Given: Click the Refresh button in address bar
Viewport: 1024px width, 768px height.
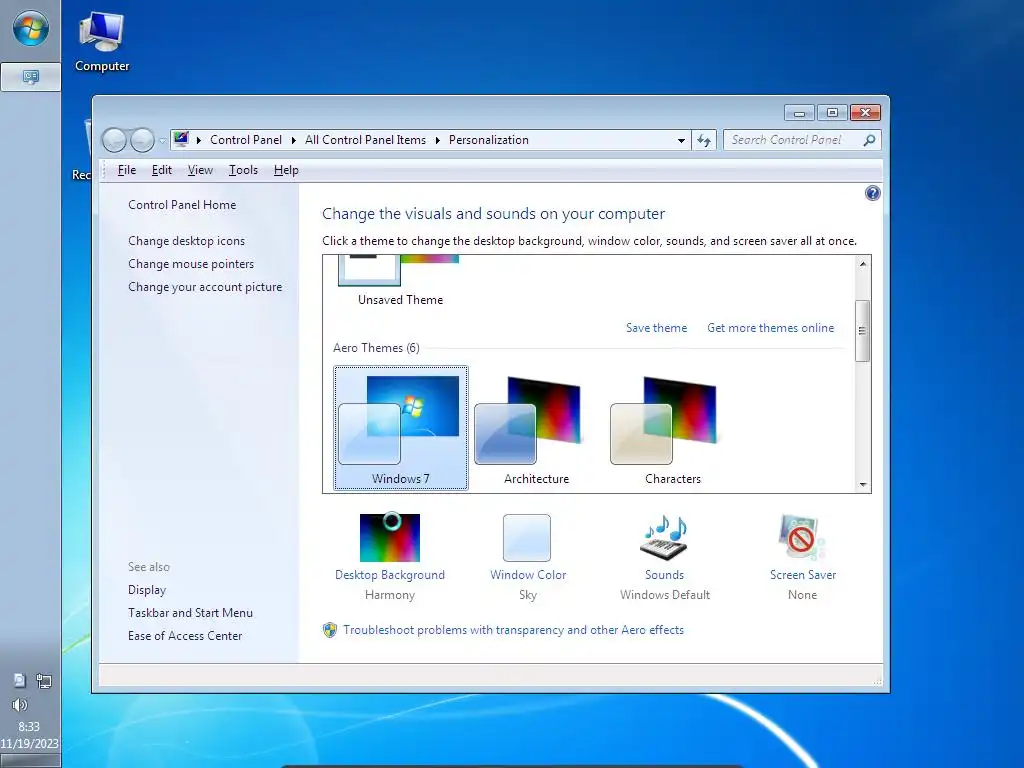Looking at the screenshot, I should click(x=704, y=140).
